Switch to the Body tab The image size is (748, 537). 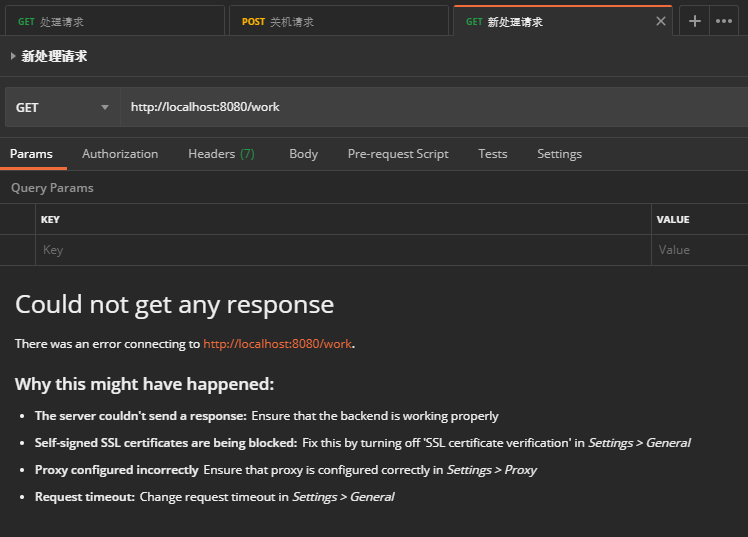click(303, 154)
